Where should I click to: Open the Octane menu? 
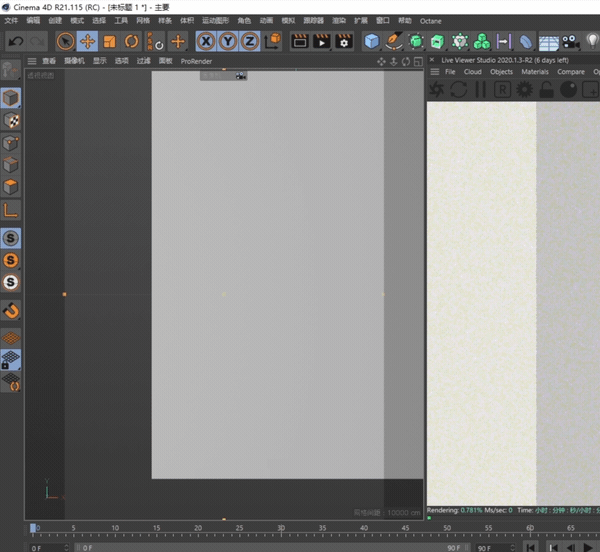point(430,21)
